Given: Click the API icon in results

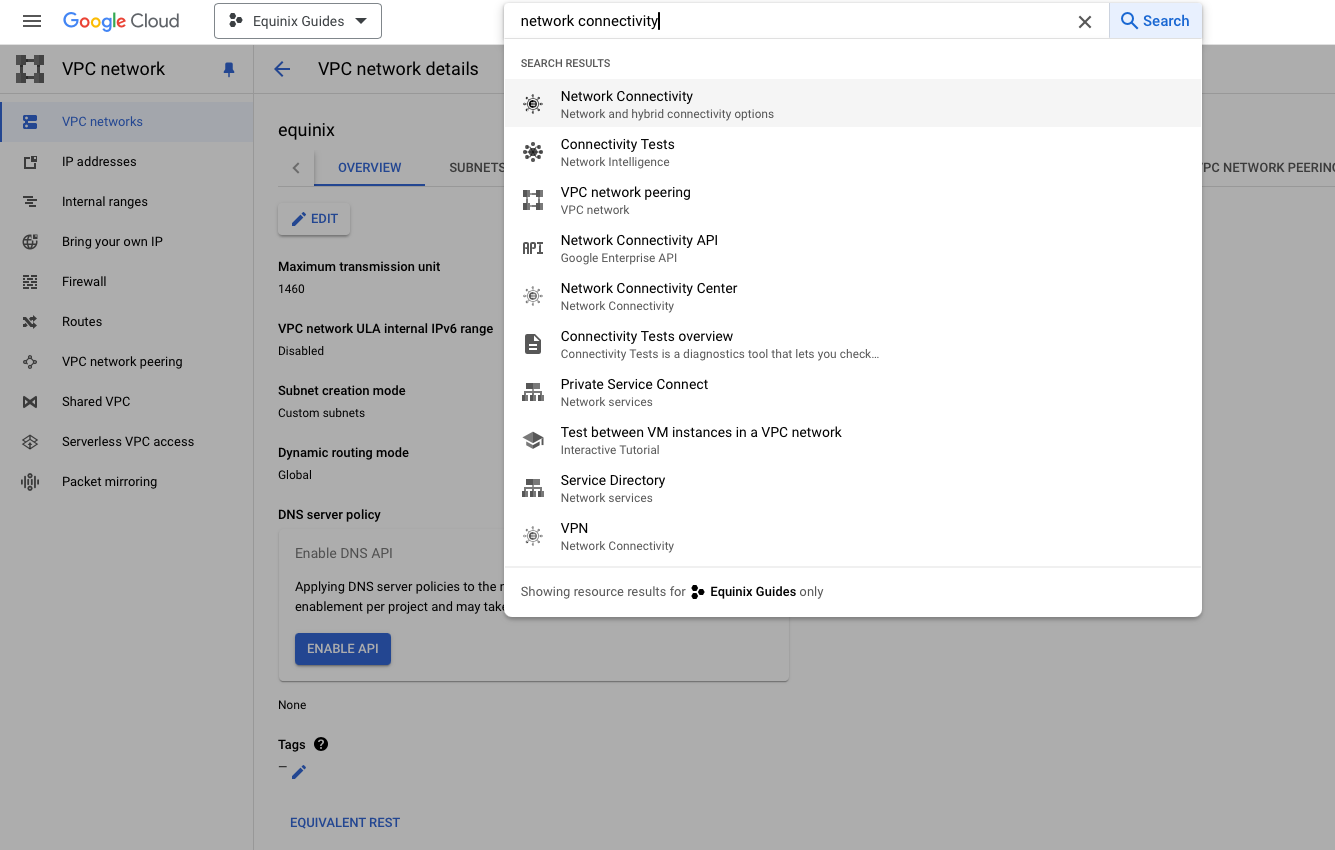Looking at the screenshot, I should coord(533,248).
